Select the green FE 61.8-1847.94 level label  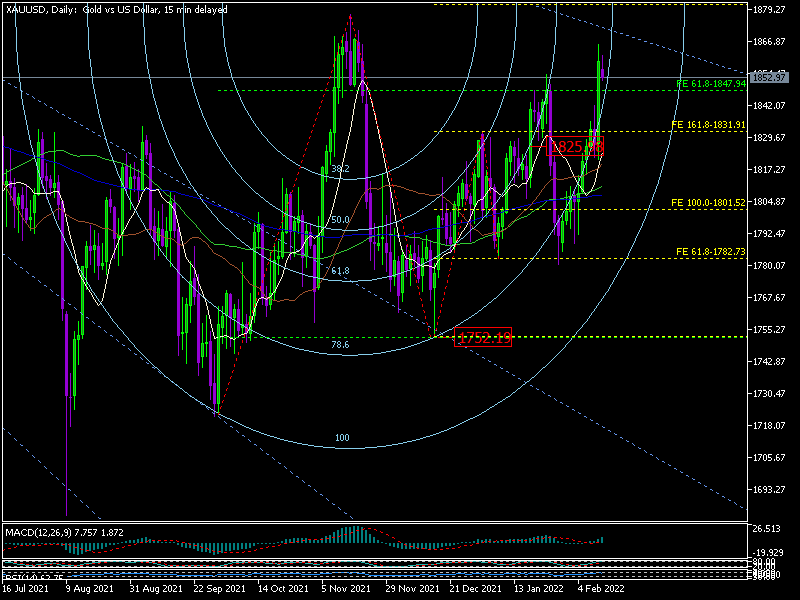click(711, 84)
